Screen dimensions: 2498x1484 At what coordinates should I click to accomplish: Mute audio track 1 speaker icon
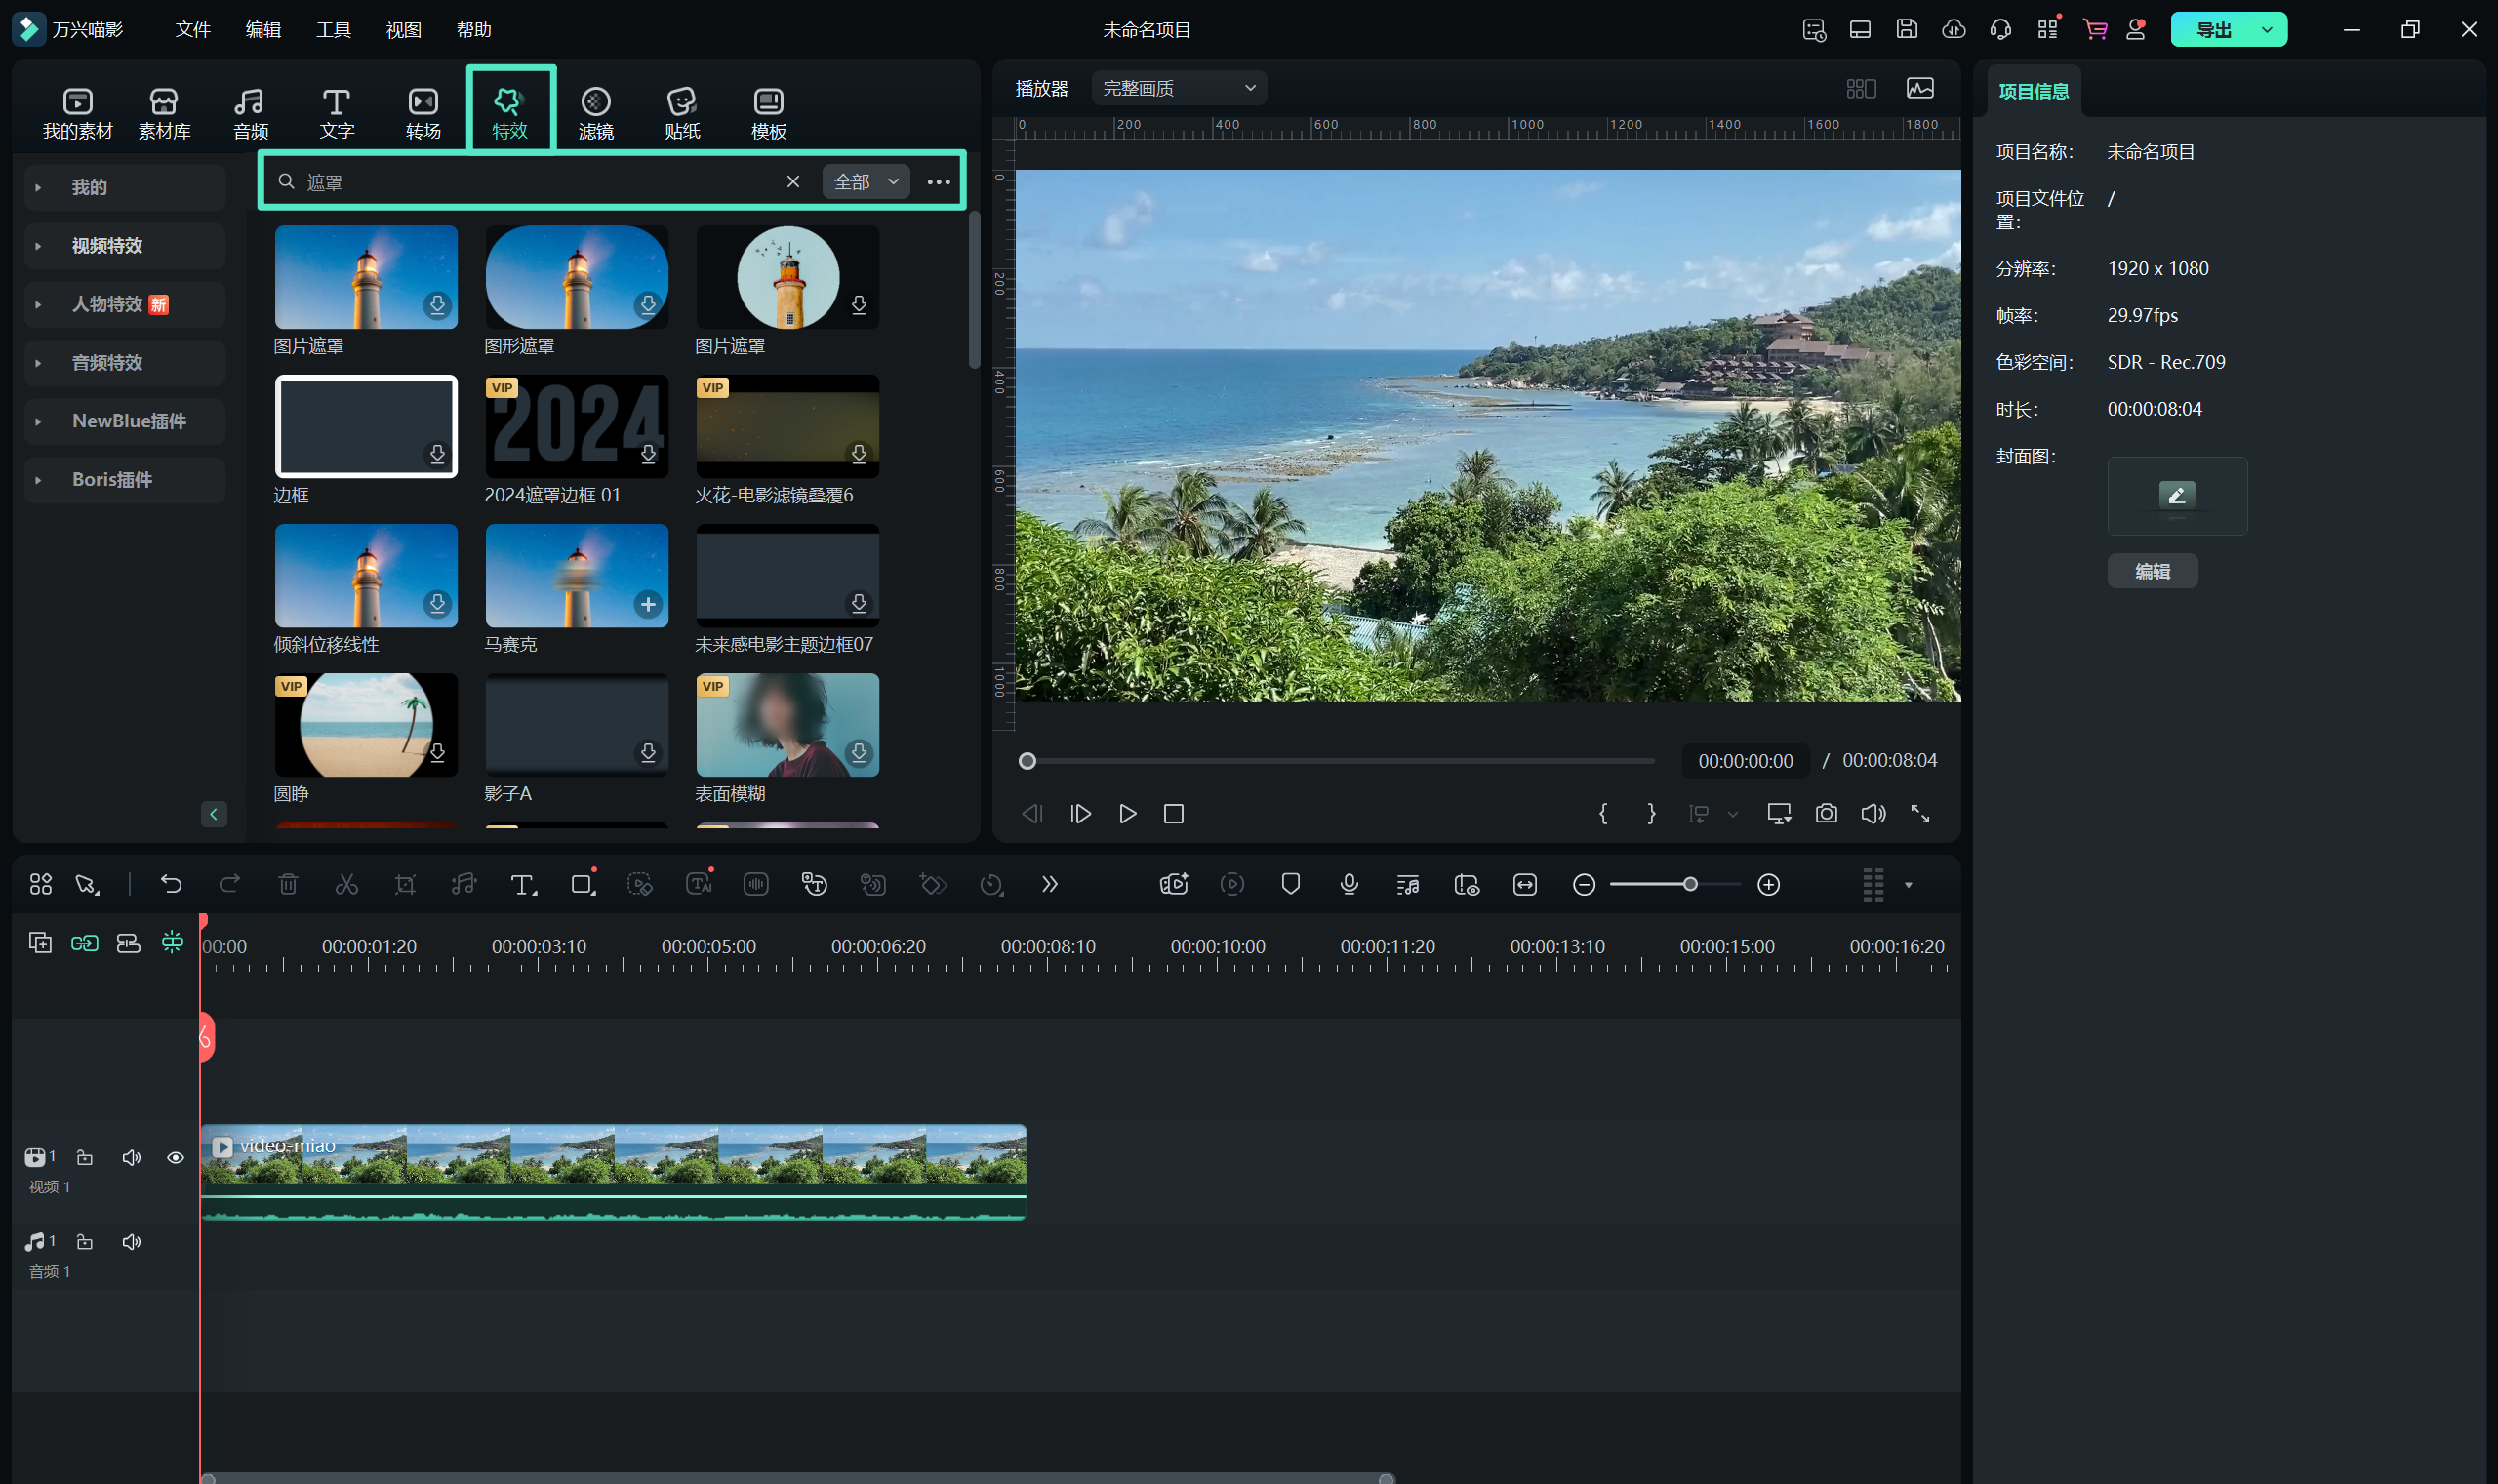[131, 1241]
